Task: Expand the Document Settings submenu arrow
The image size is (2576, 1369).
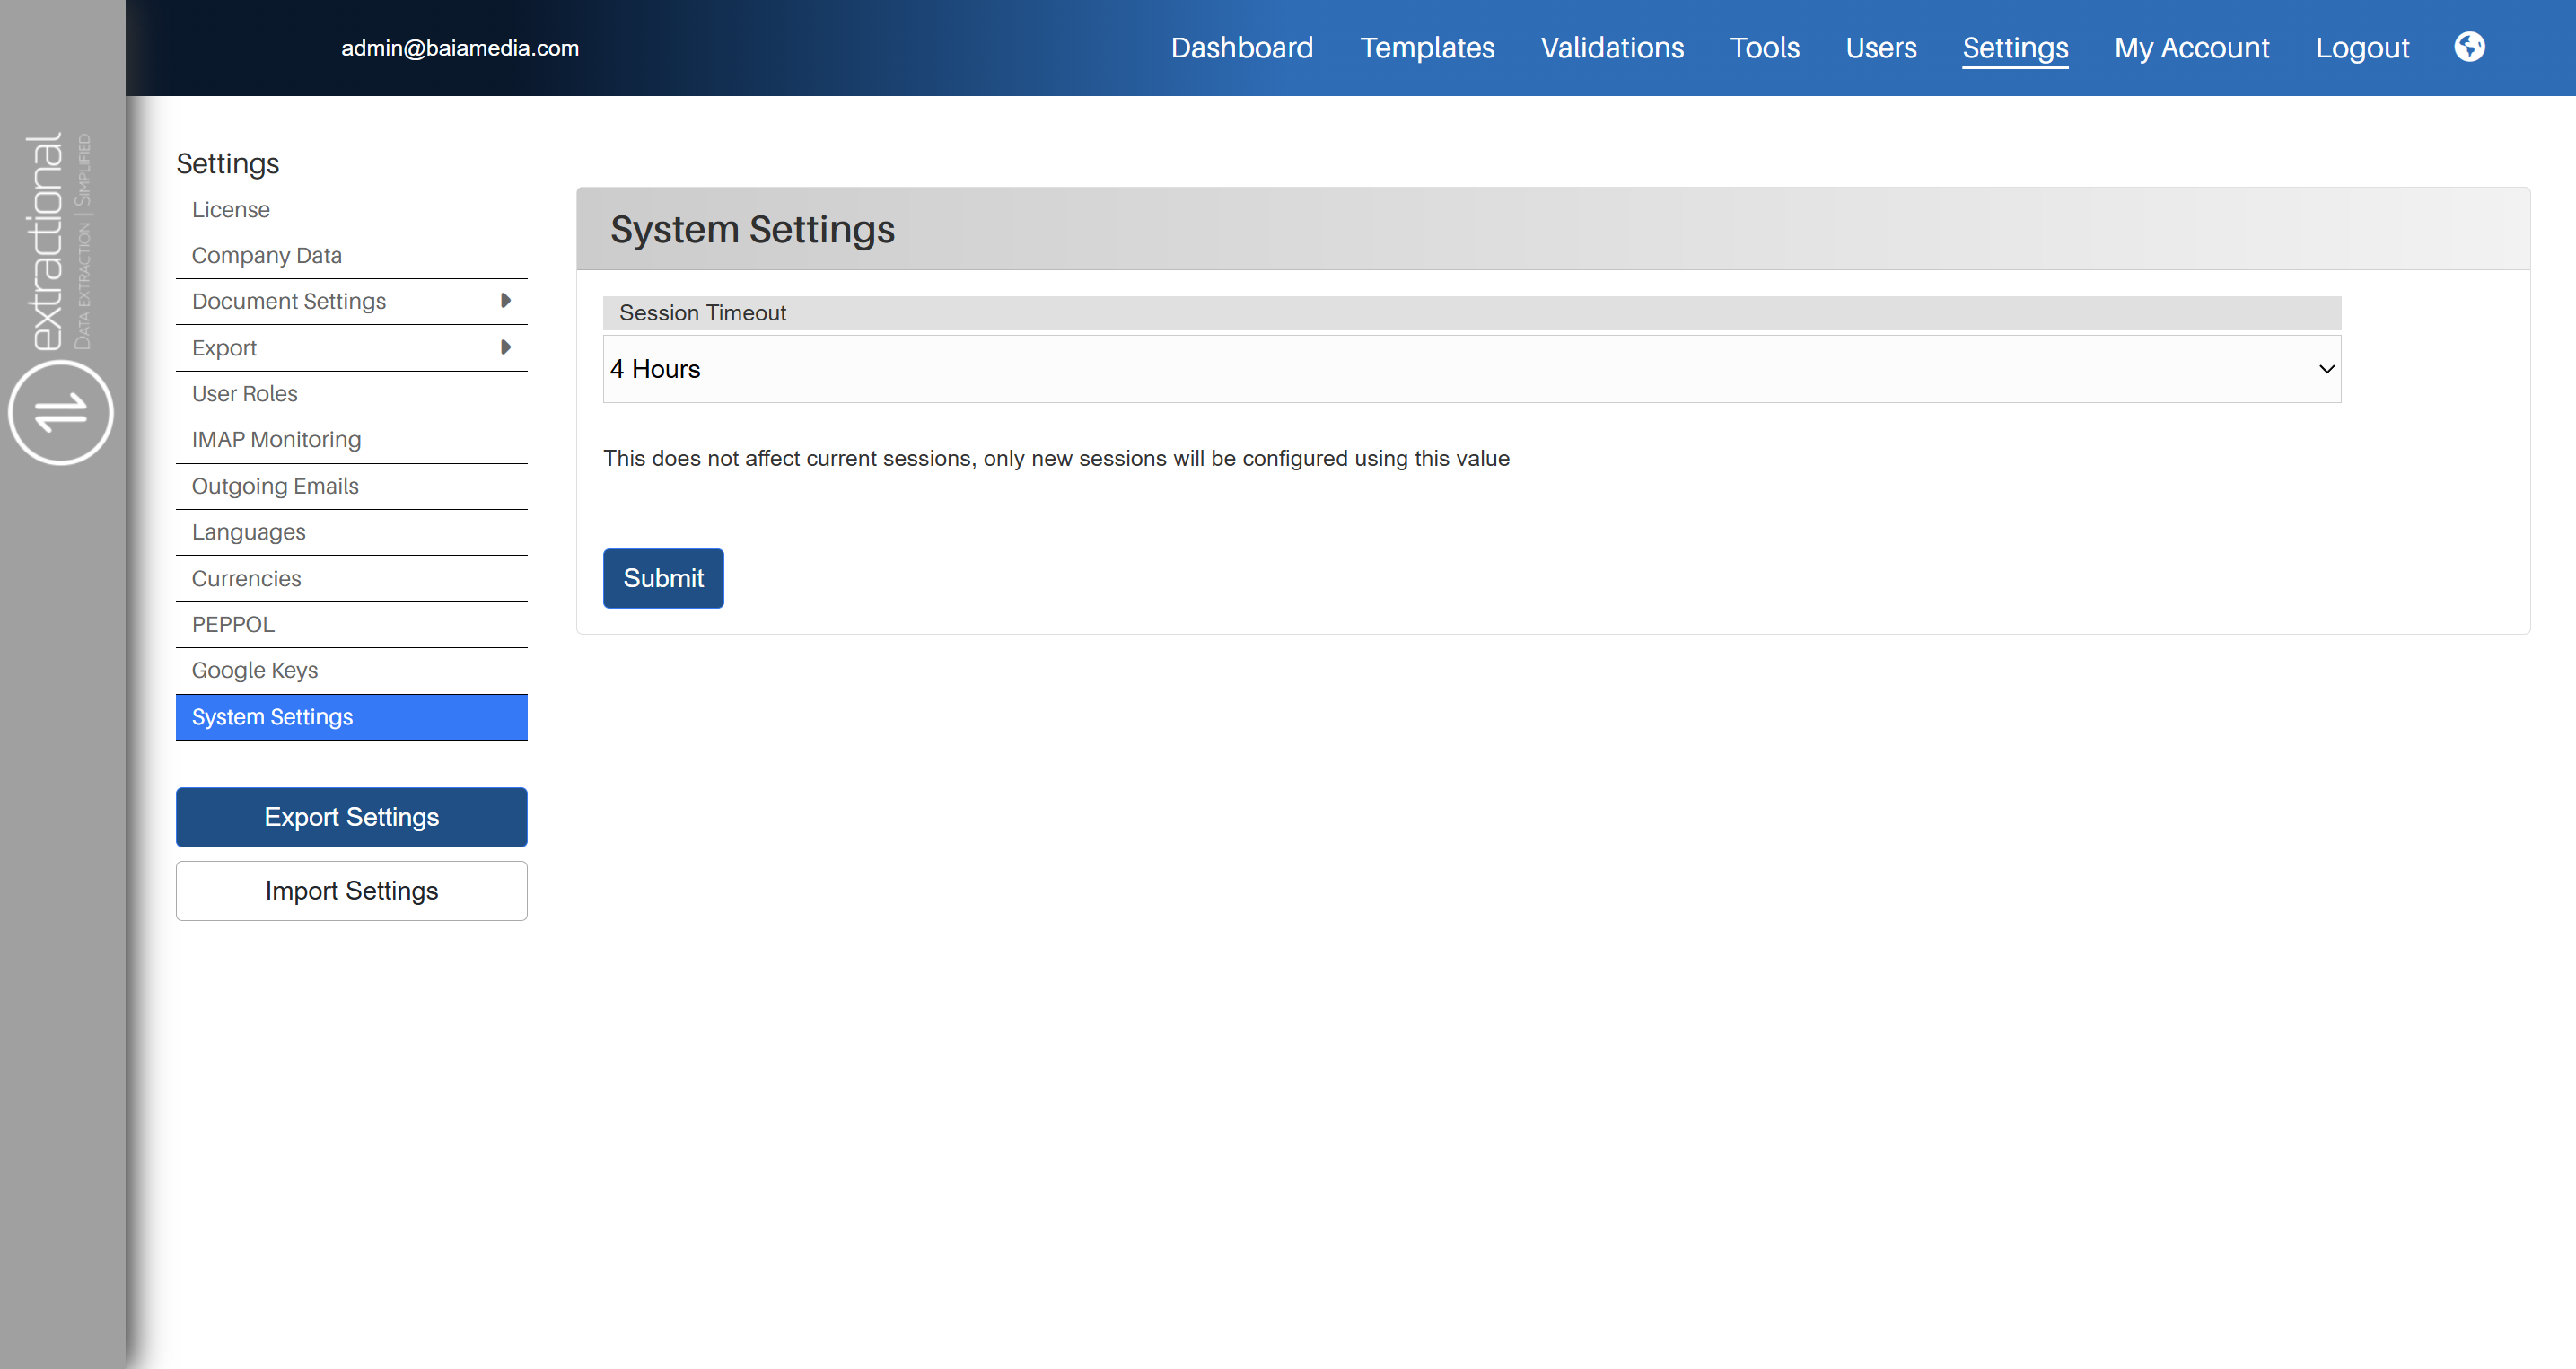Action: [505, 301]
